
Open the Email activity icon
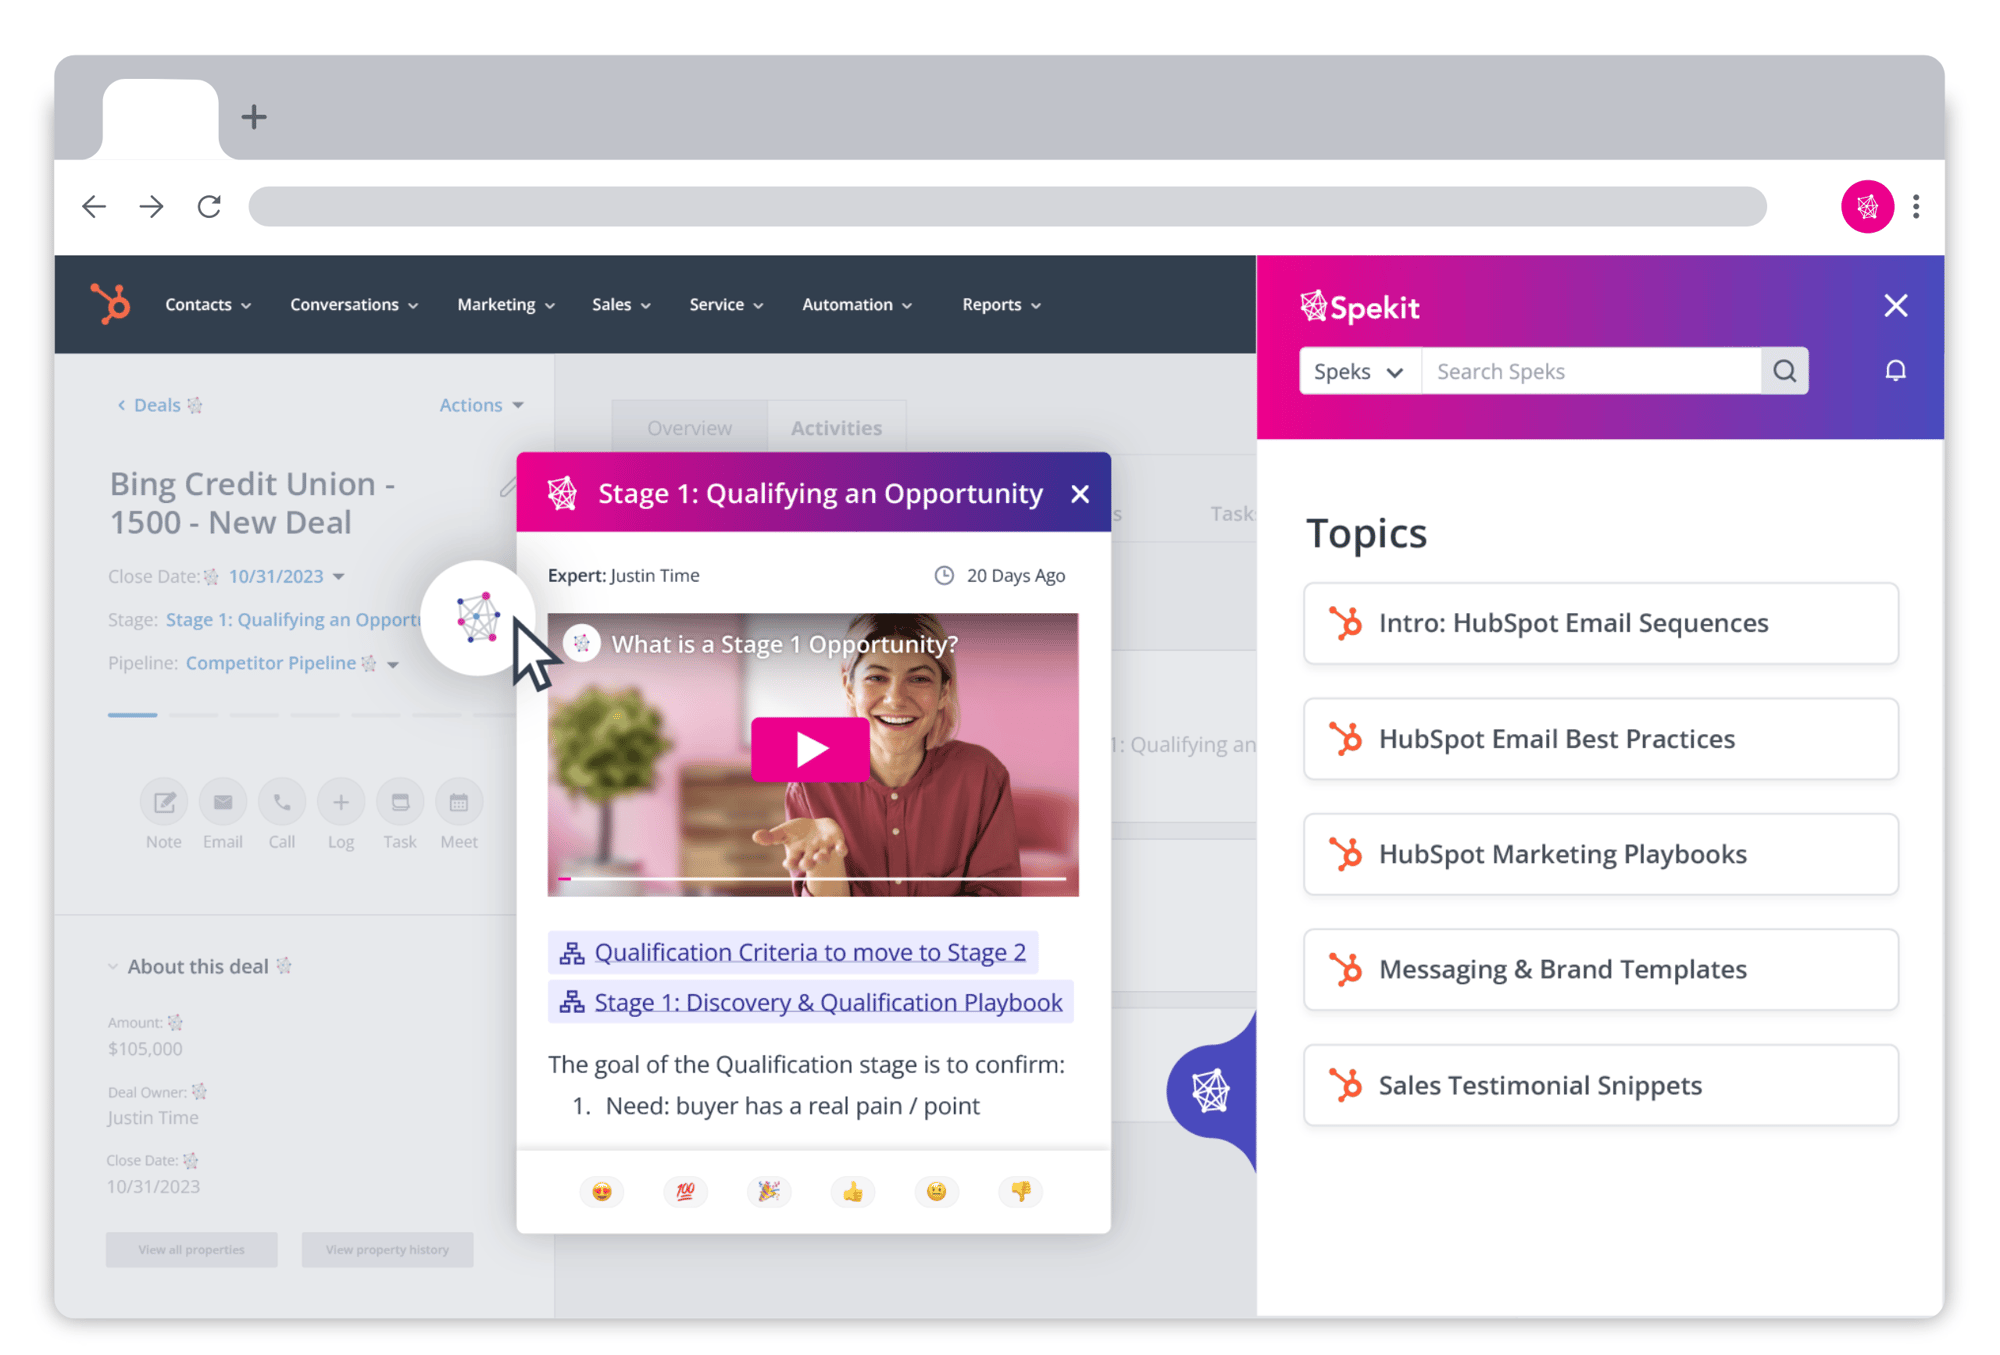222,801
